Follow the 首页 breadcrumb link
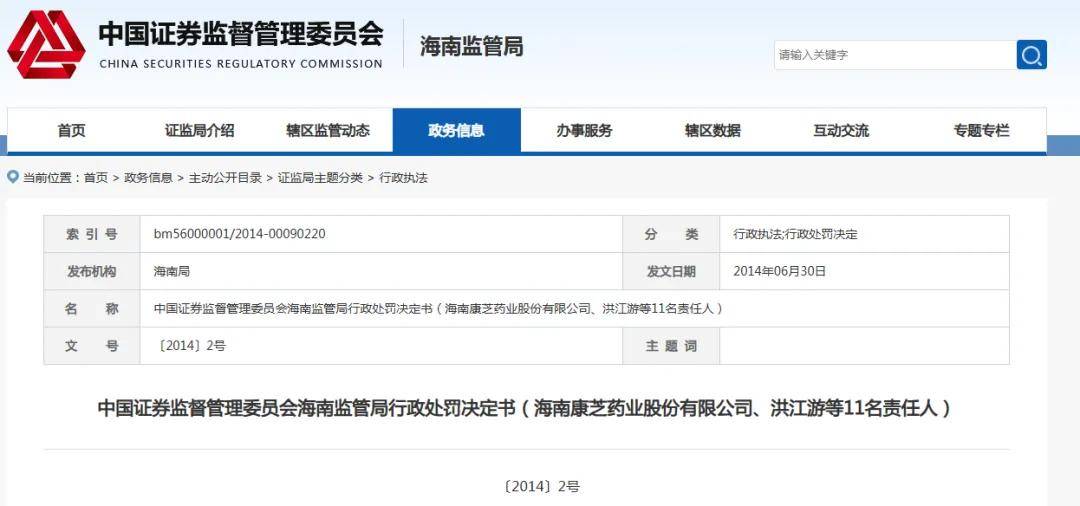 coord(96,178)
